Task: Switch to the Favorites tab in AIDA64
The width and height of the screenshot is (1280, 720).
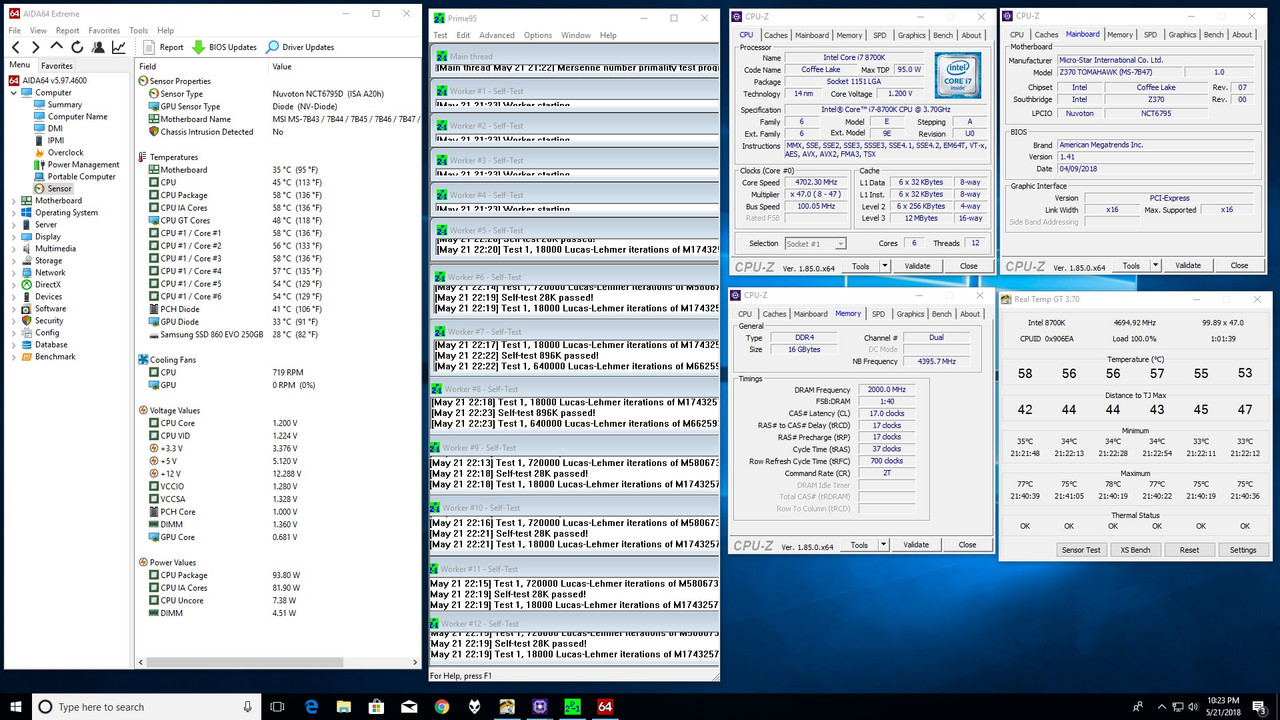Action: [57, 65]
